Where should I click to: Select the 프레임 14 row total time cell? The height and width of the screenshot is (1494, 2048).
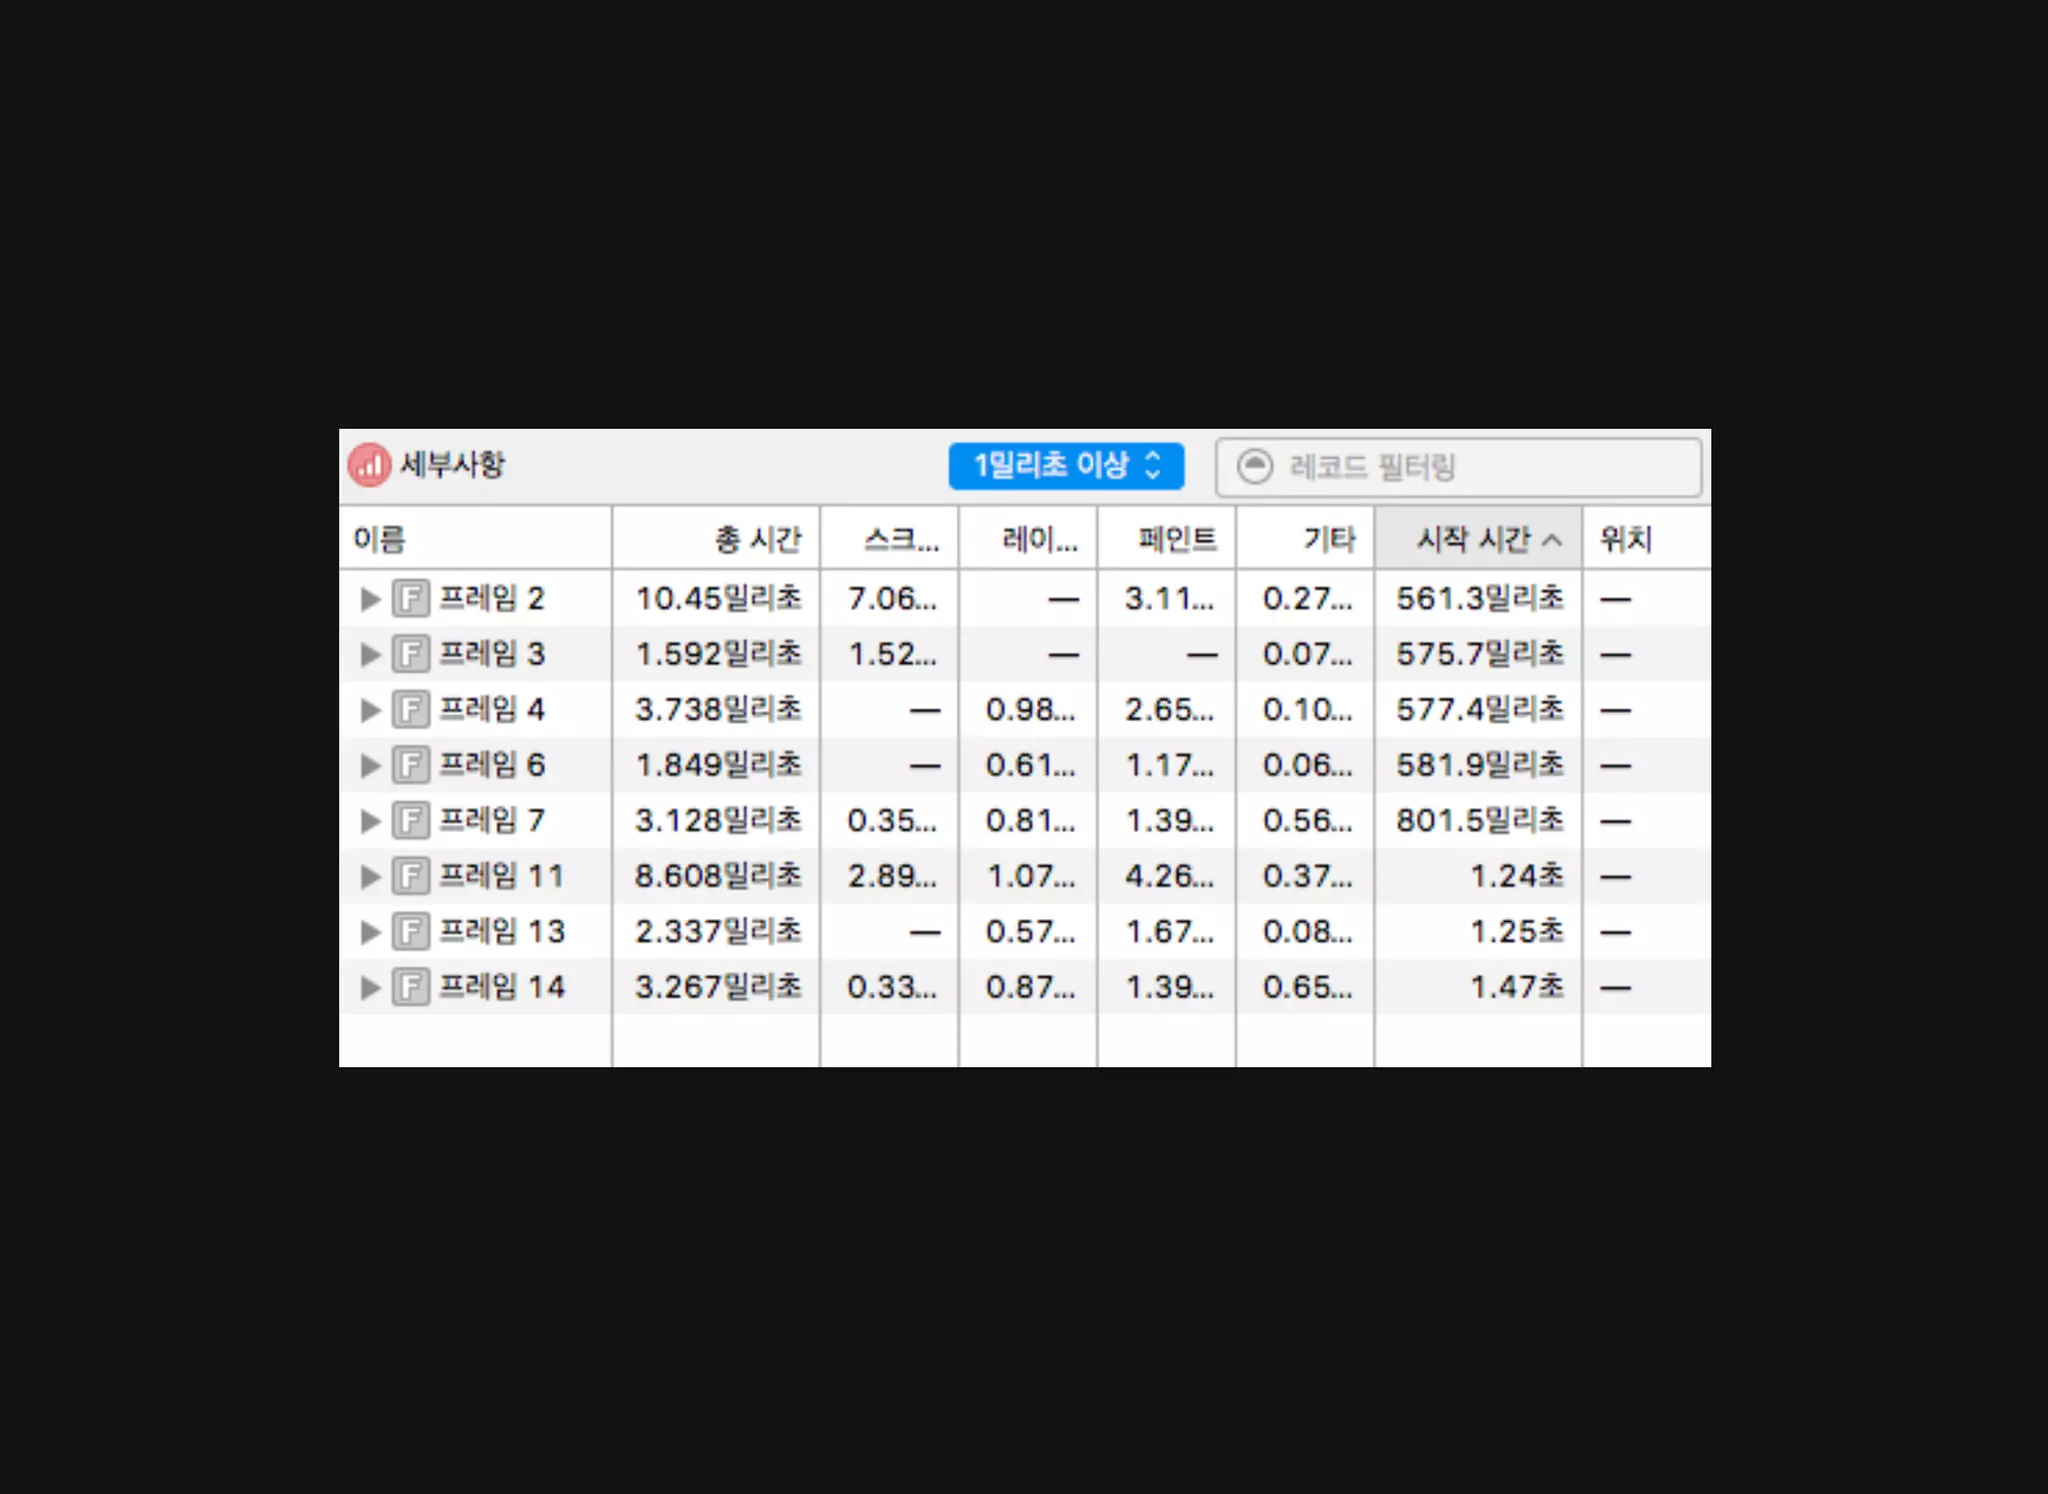717,987
